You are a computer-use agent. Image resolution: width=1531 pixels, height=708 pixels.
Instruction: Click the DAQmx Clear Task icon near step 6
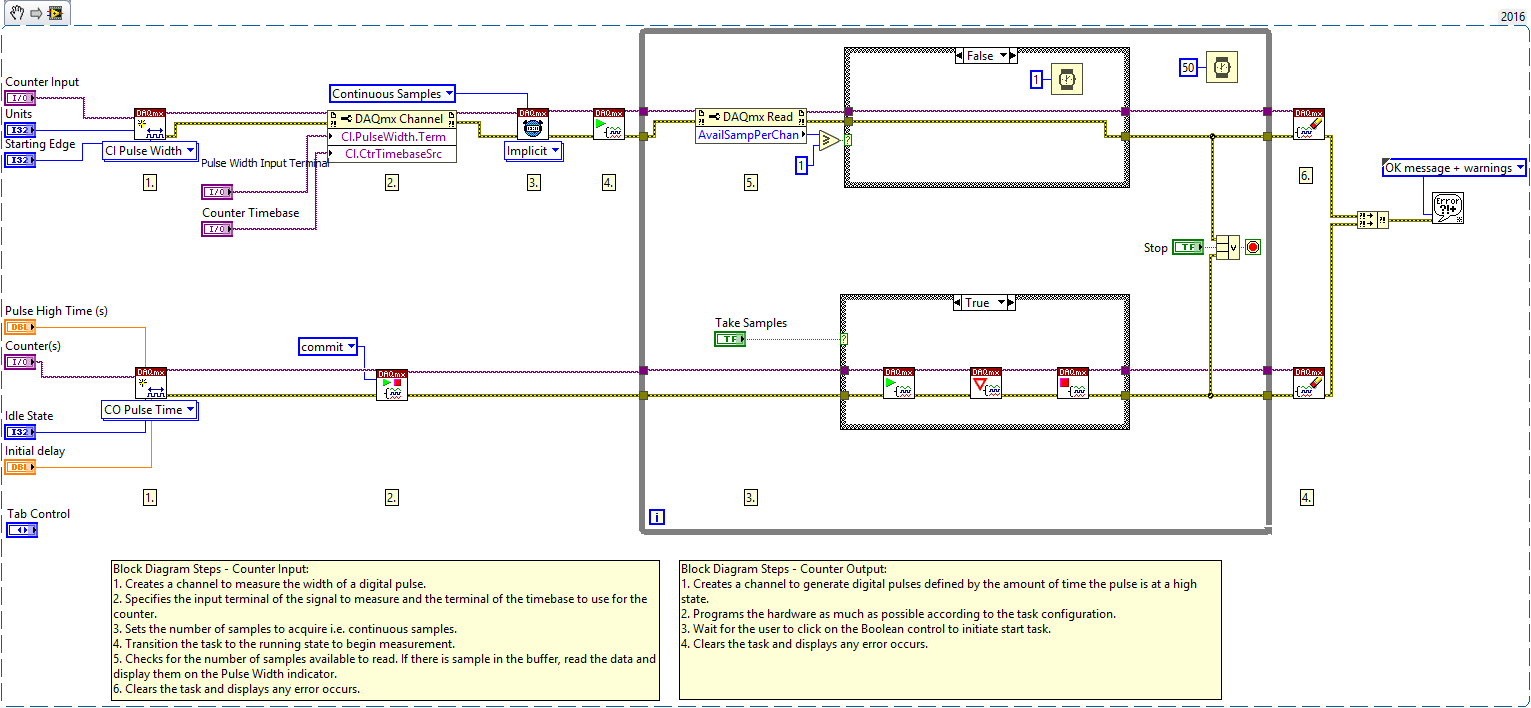1311,122
